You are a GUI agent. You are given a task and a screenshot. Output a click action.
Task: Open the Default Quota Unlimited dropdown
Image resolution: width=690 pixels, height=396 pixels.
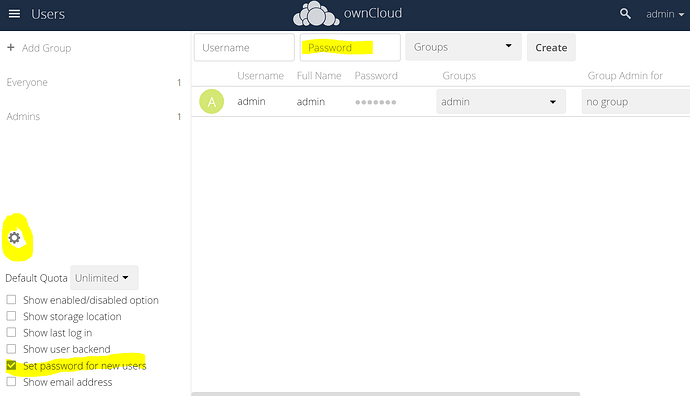pos(104,278)
